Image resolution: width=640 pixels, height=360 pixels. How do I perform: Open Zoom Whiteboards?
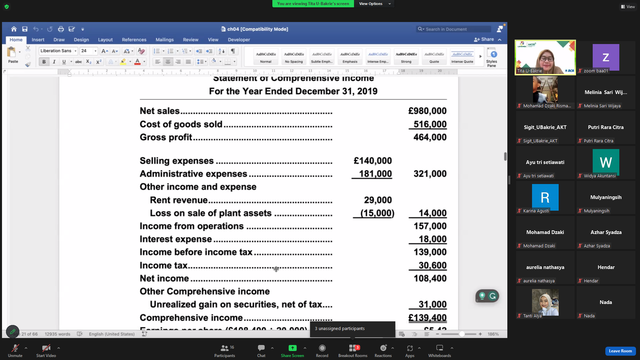click(439, 351)
